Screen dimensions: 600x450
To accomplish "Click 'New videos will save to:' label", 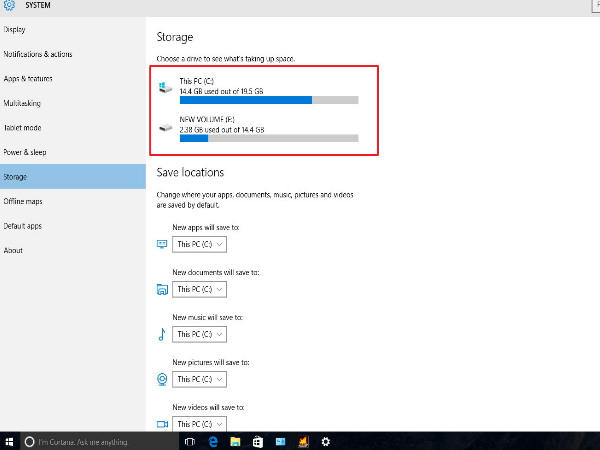I will (x=208, y=407).
